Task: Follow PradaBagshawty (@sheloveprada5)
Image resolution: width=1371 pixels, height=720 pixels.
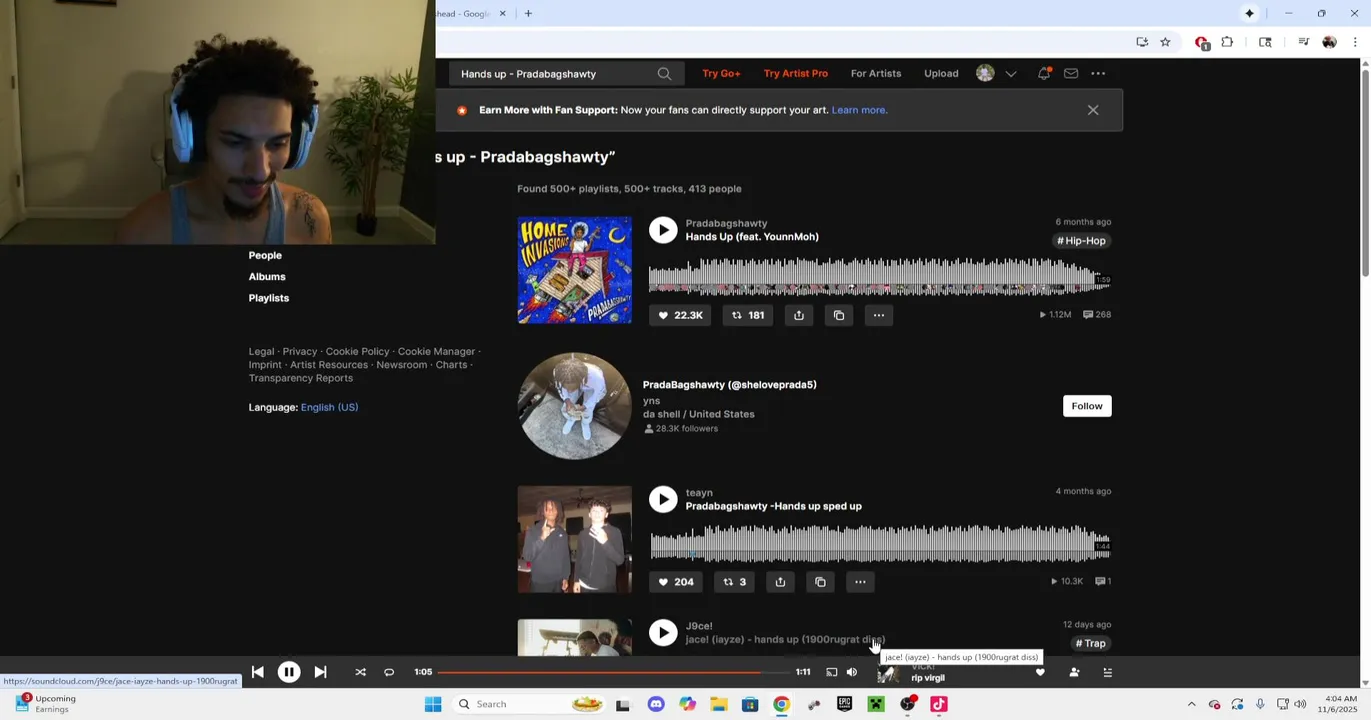Action: [x=1087, y=406]
